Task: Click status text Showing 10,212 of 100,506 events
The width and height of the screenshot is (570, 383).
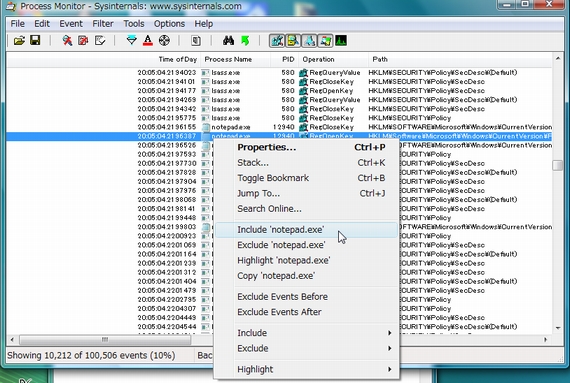Action: [x=91, y=355]
